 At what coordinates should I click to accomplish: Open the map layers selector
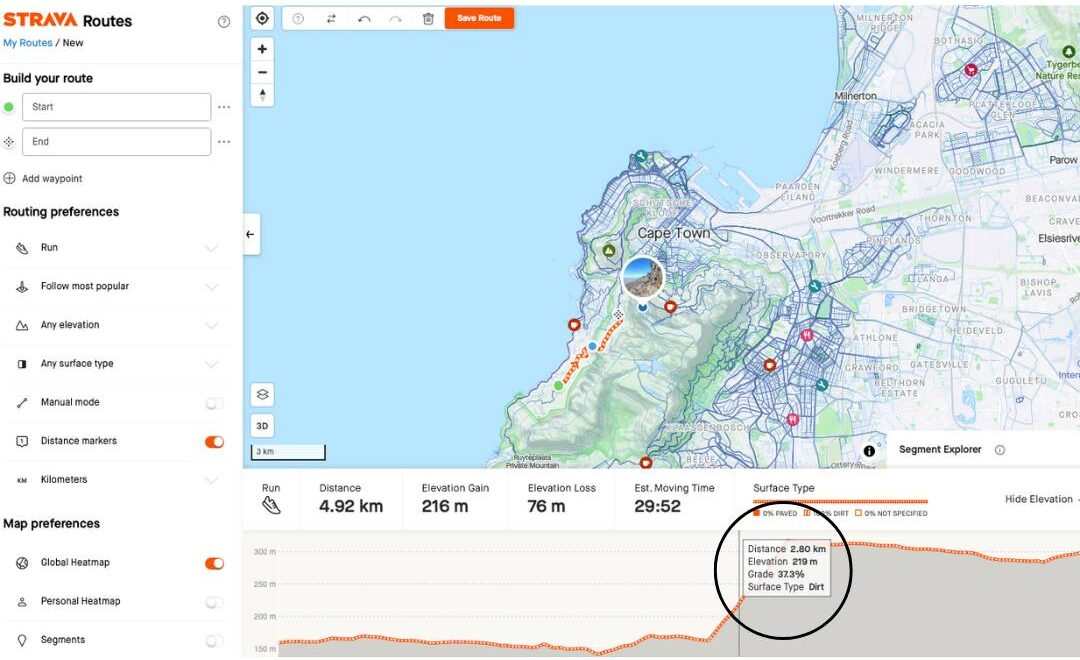point(262,395)
